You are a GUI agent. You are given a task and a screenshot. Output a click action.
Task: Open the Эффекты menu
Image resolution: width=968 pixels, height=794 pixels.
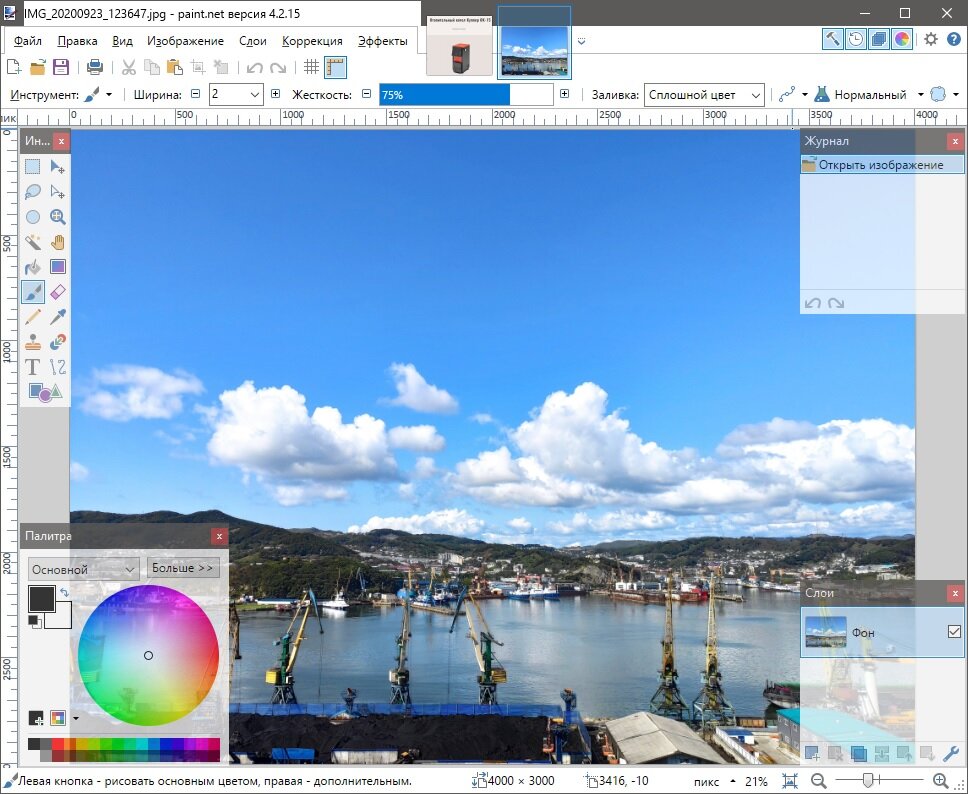[x=385, y=41]
